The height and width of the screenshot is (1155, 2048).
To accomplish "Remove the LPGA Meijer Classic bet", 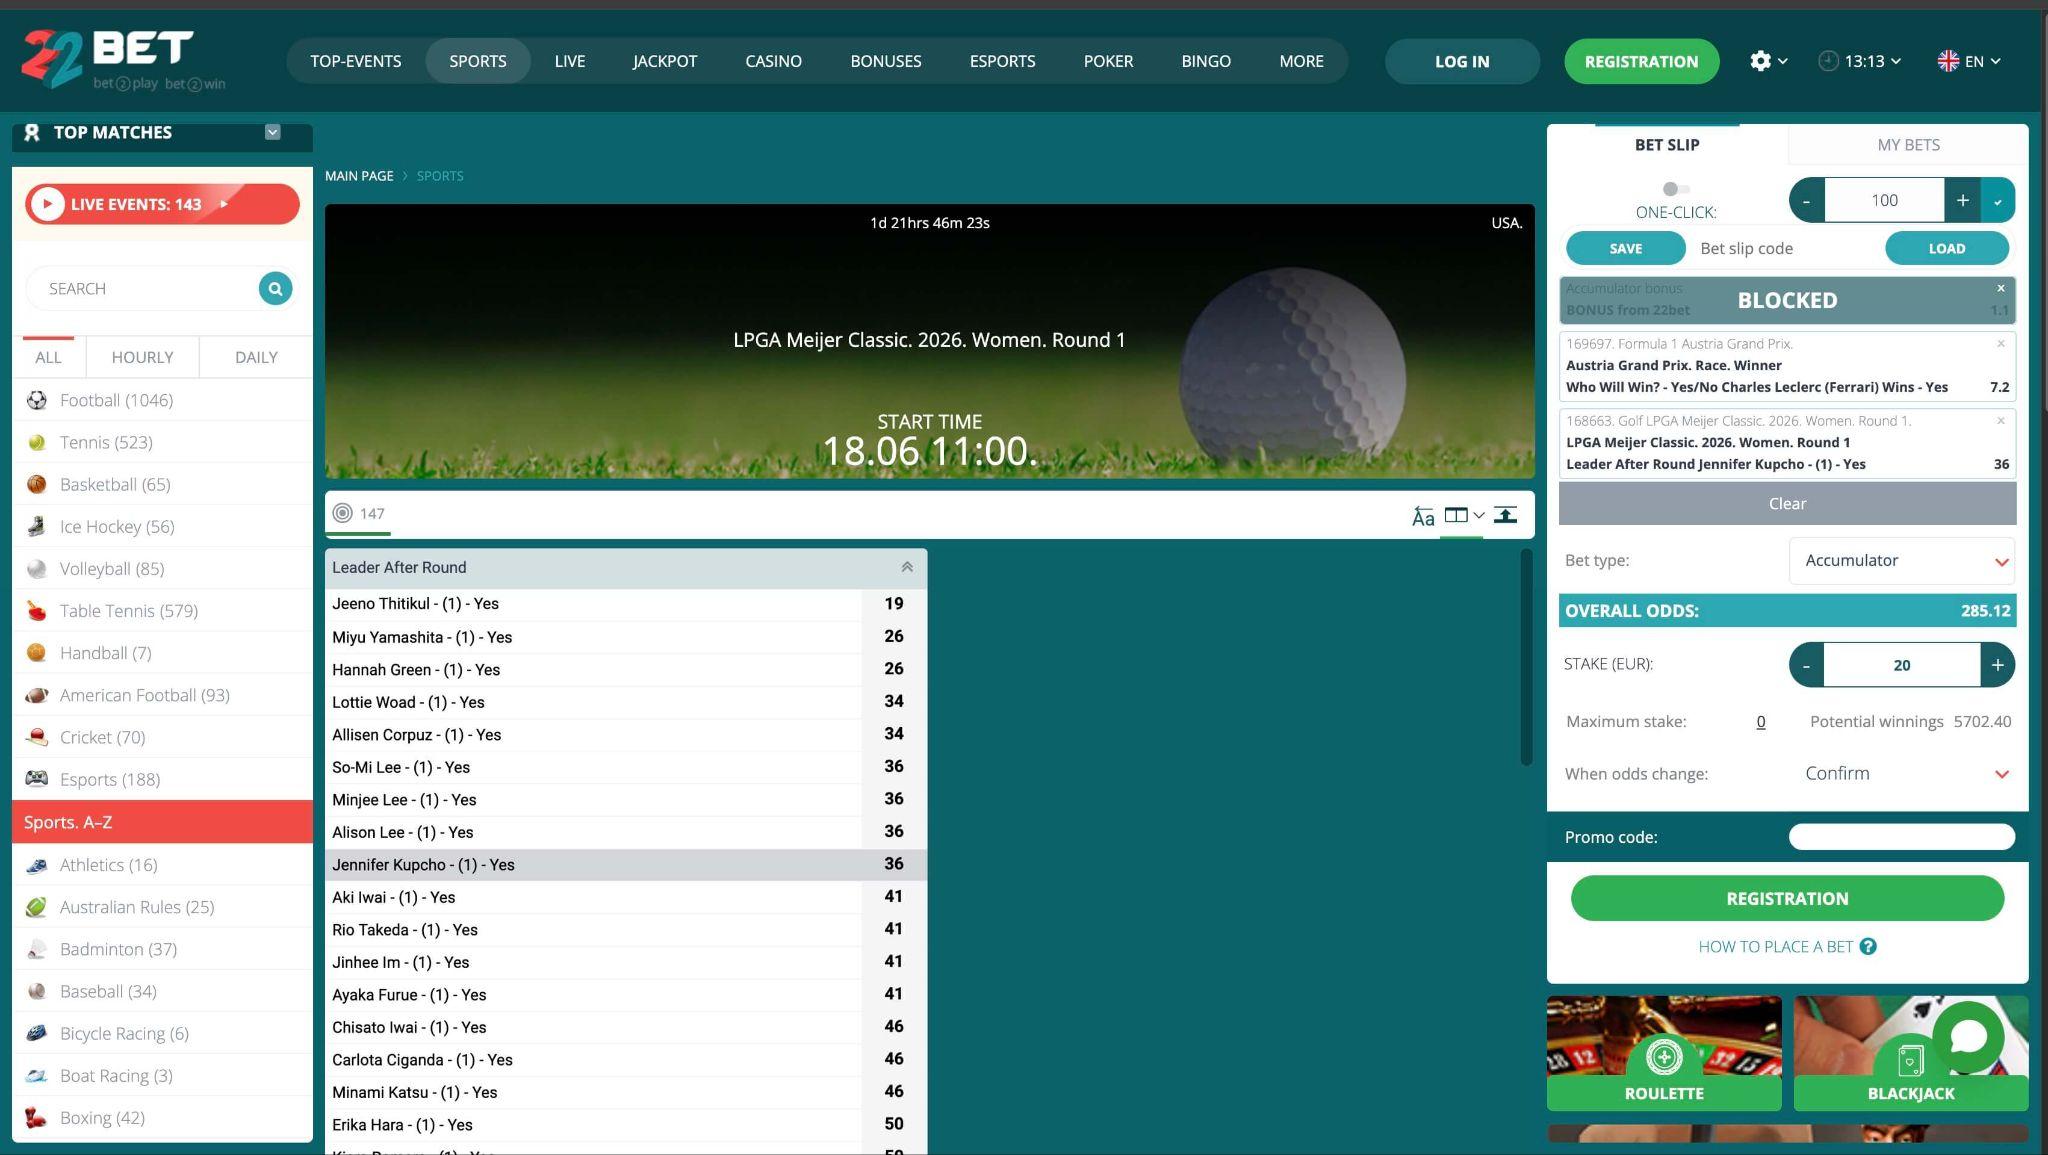I will tap(2001, 420).
